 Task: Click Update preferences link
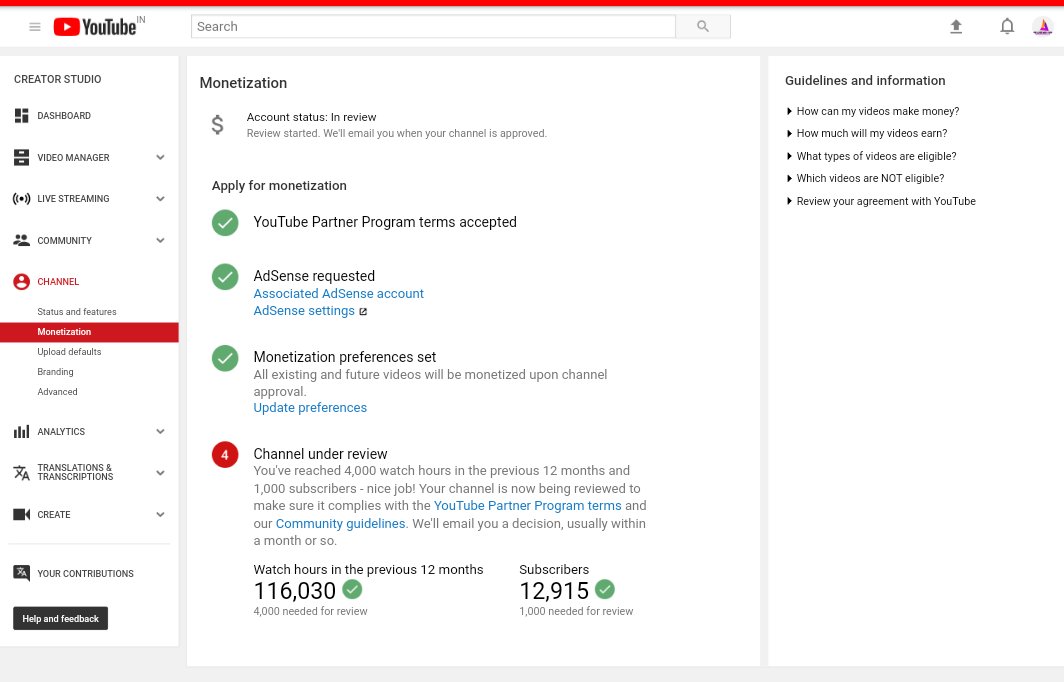[310, 408]
